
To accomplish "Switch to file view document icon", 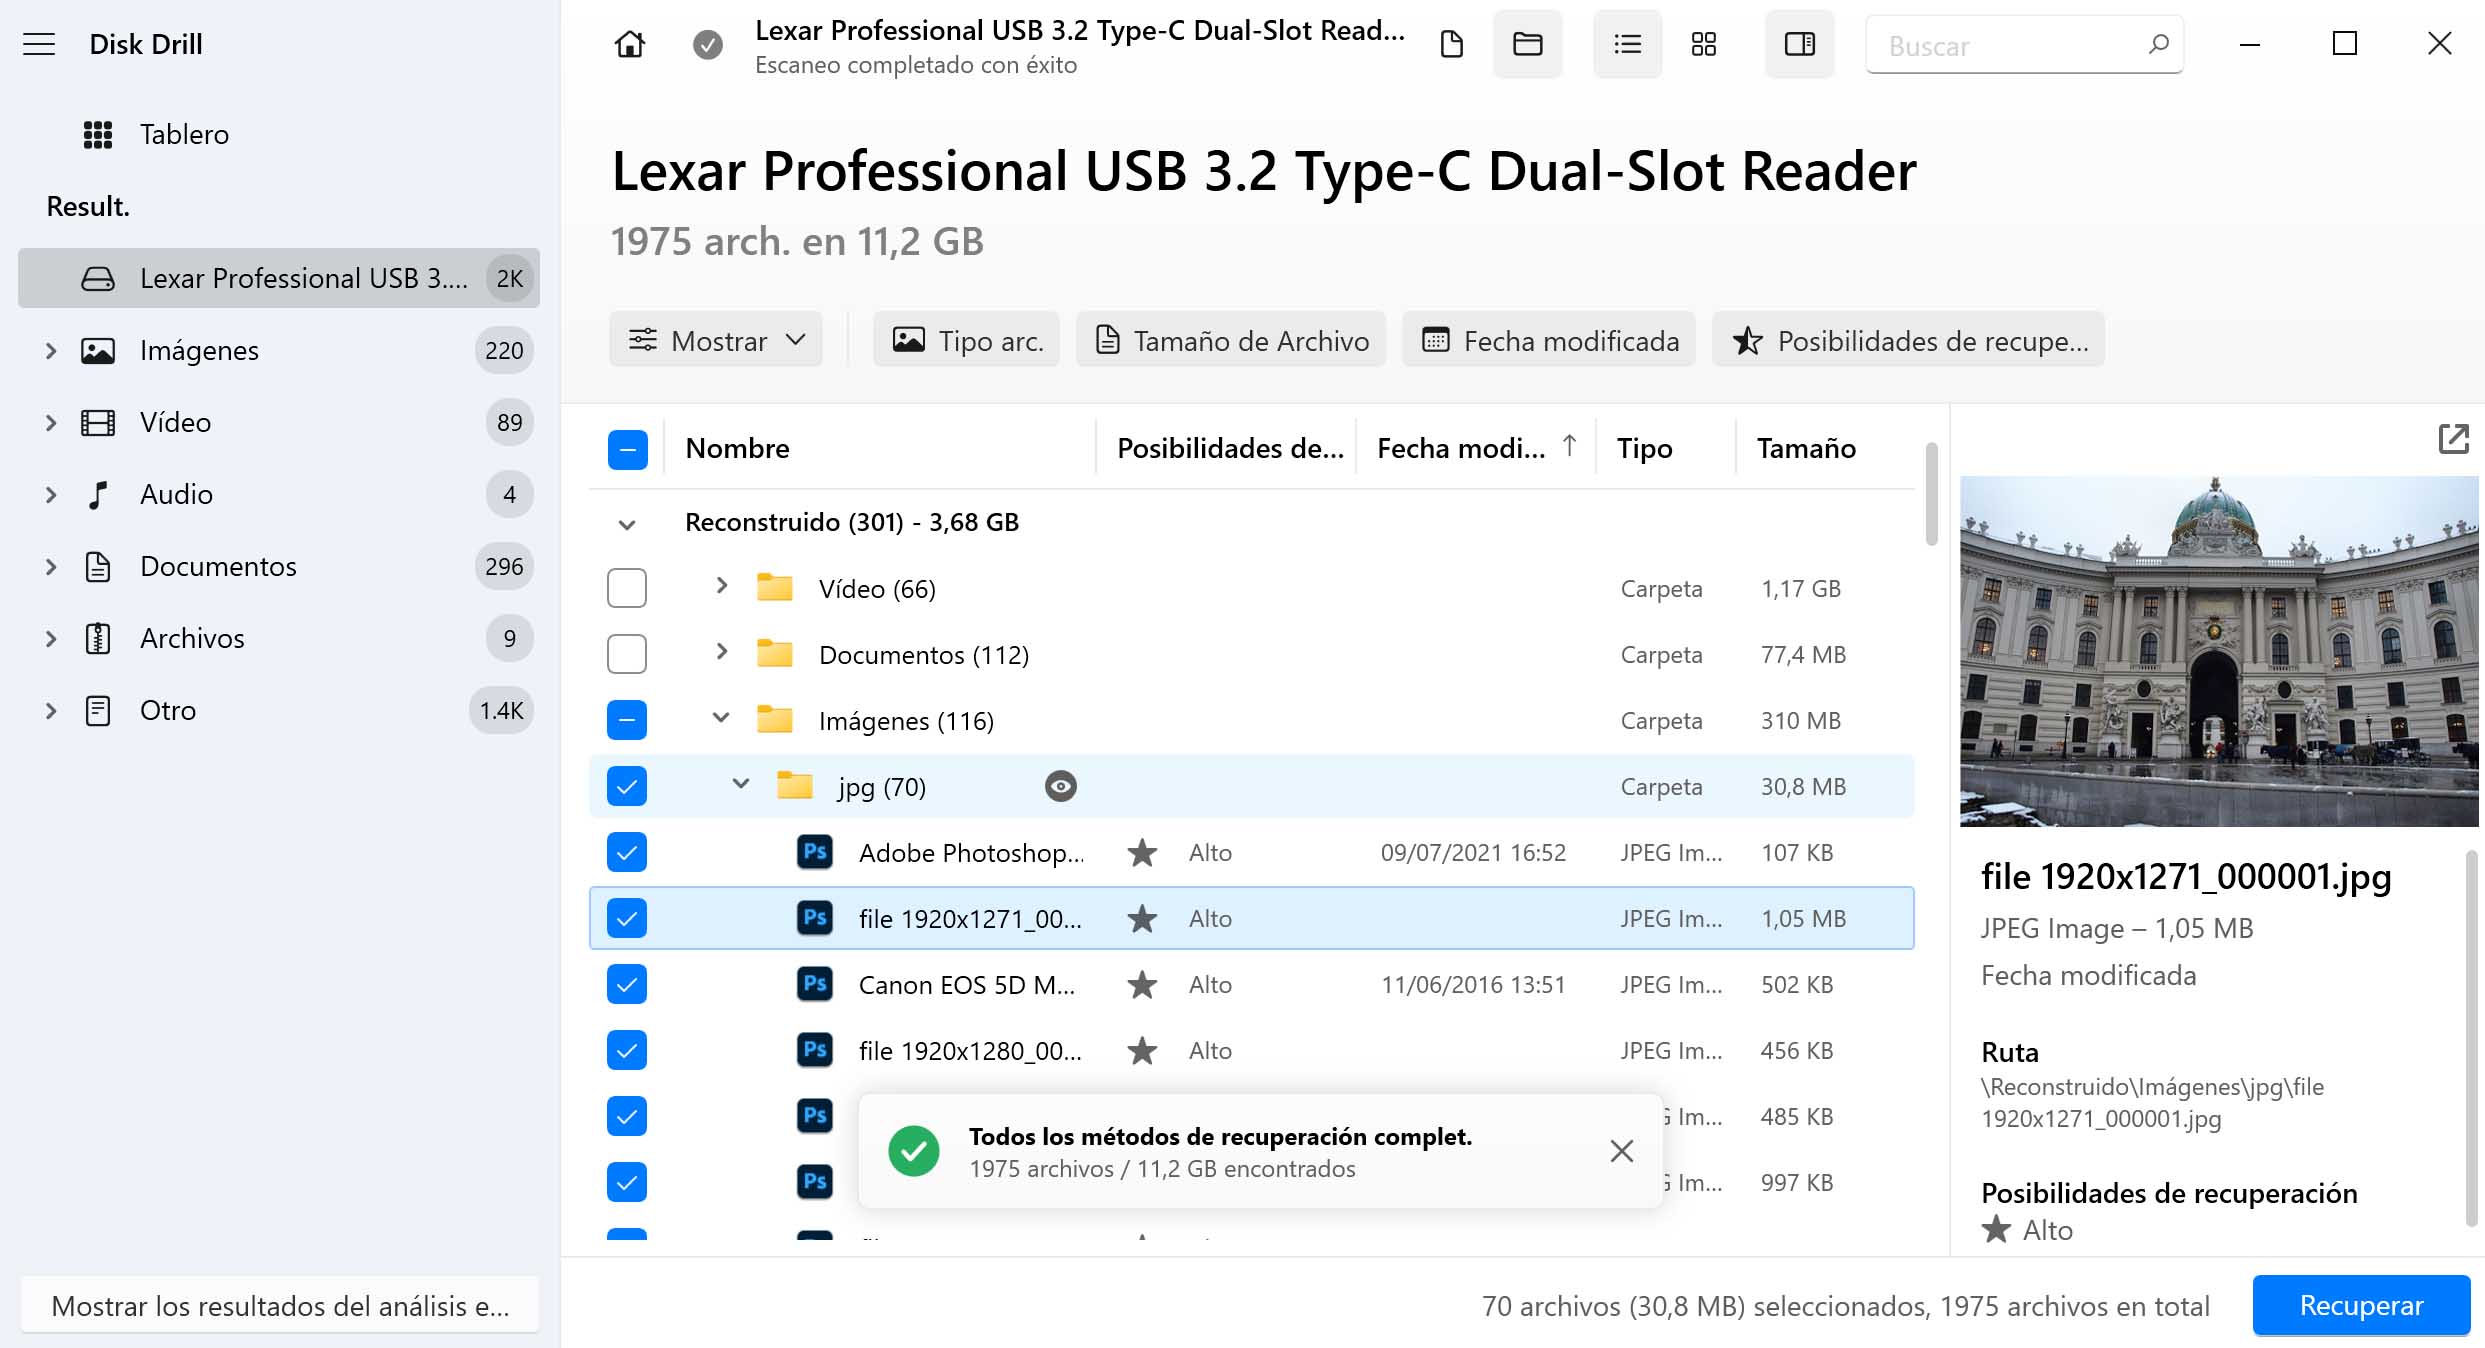I will [x=1451, y=44].
